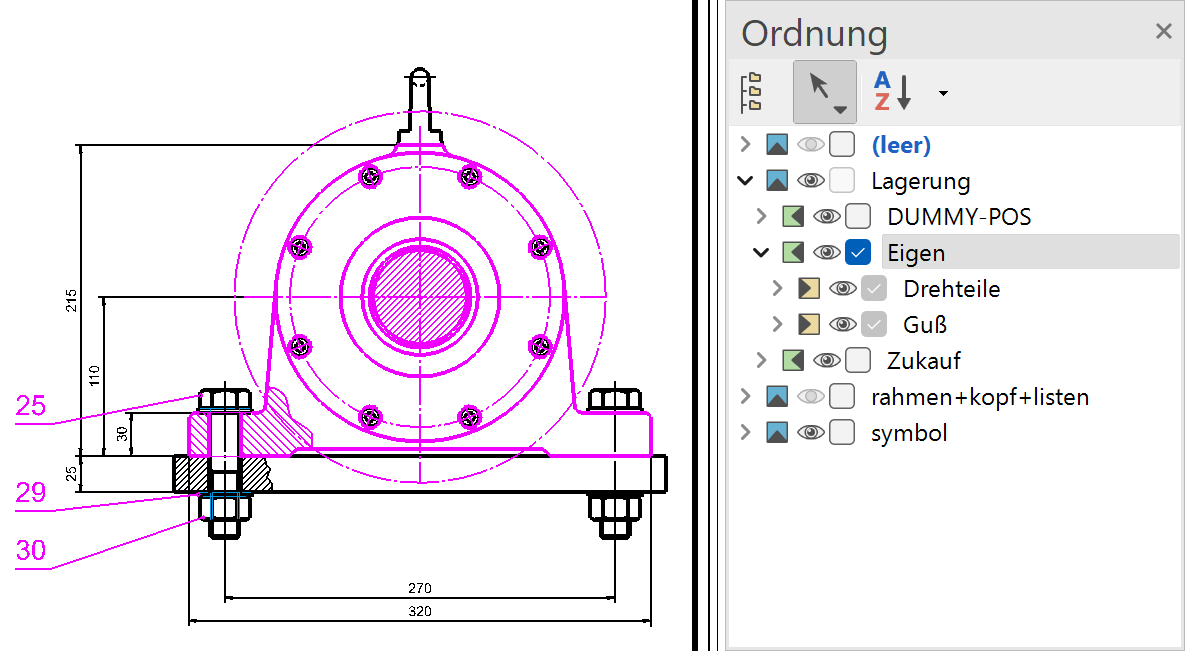Collapse the Lagerung tree node
The width and height of the screenshot is (1185, 651).
[x=744, y=181]
